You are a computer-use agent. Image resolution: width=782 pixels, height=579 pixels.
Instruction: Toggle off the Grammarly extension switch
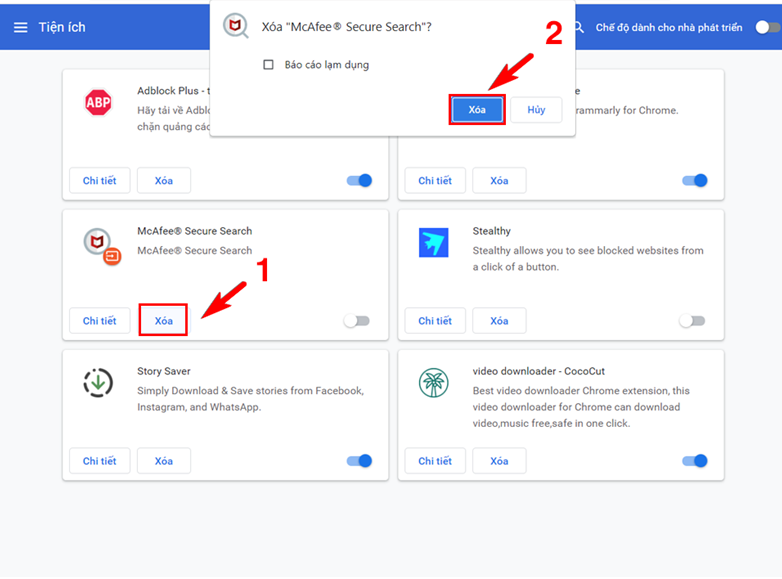(x=695, y=181)
